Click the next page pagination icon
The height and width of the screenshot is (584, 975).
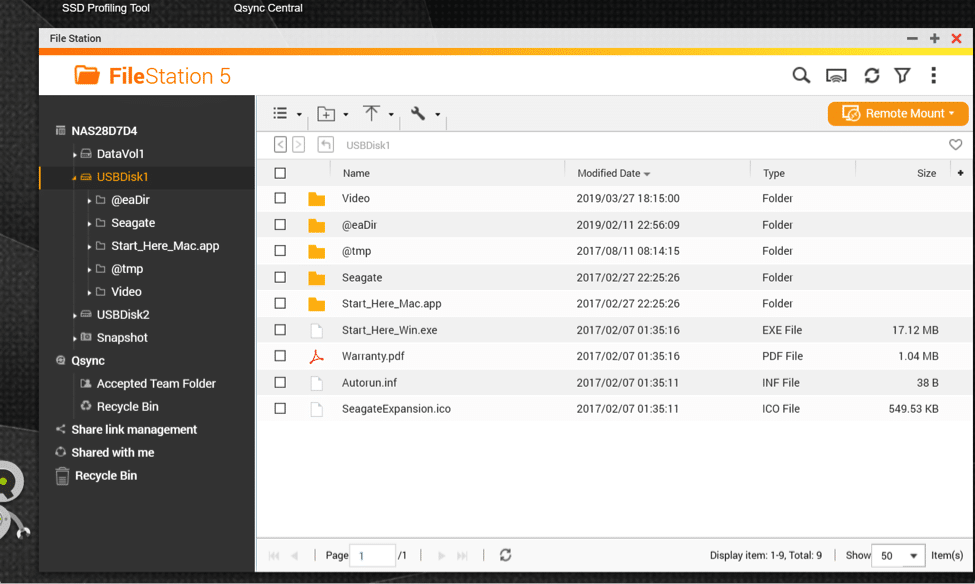(x=441, y=555)
